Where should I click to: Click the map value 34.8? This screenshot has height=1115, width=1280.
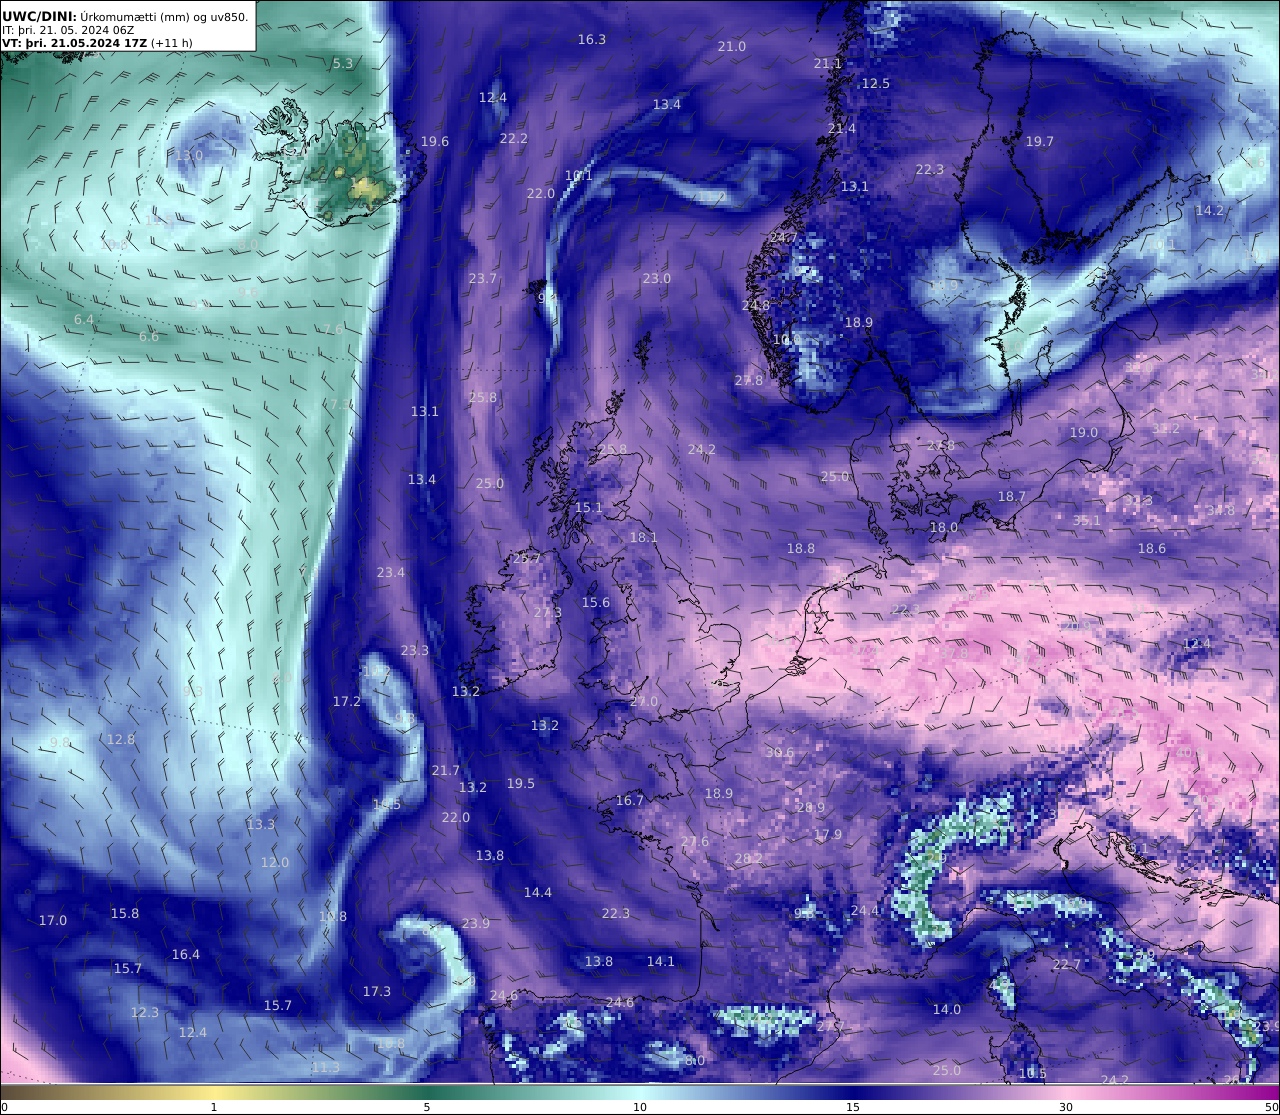click(x=1221, y=511)
